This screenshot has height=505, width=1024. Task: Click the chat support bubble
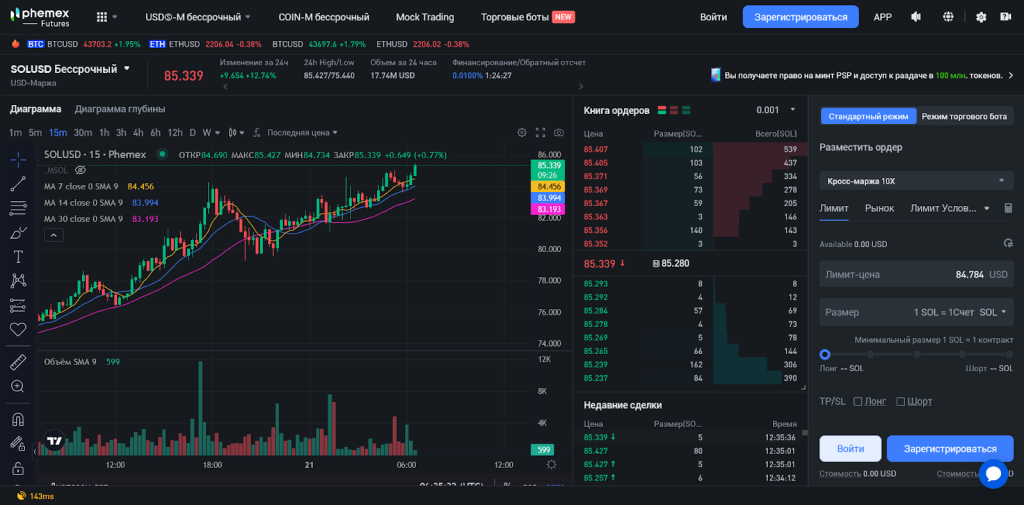tap(993, 474)
